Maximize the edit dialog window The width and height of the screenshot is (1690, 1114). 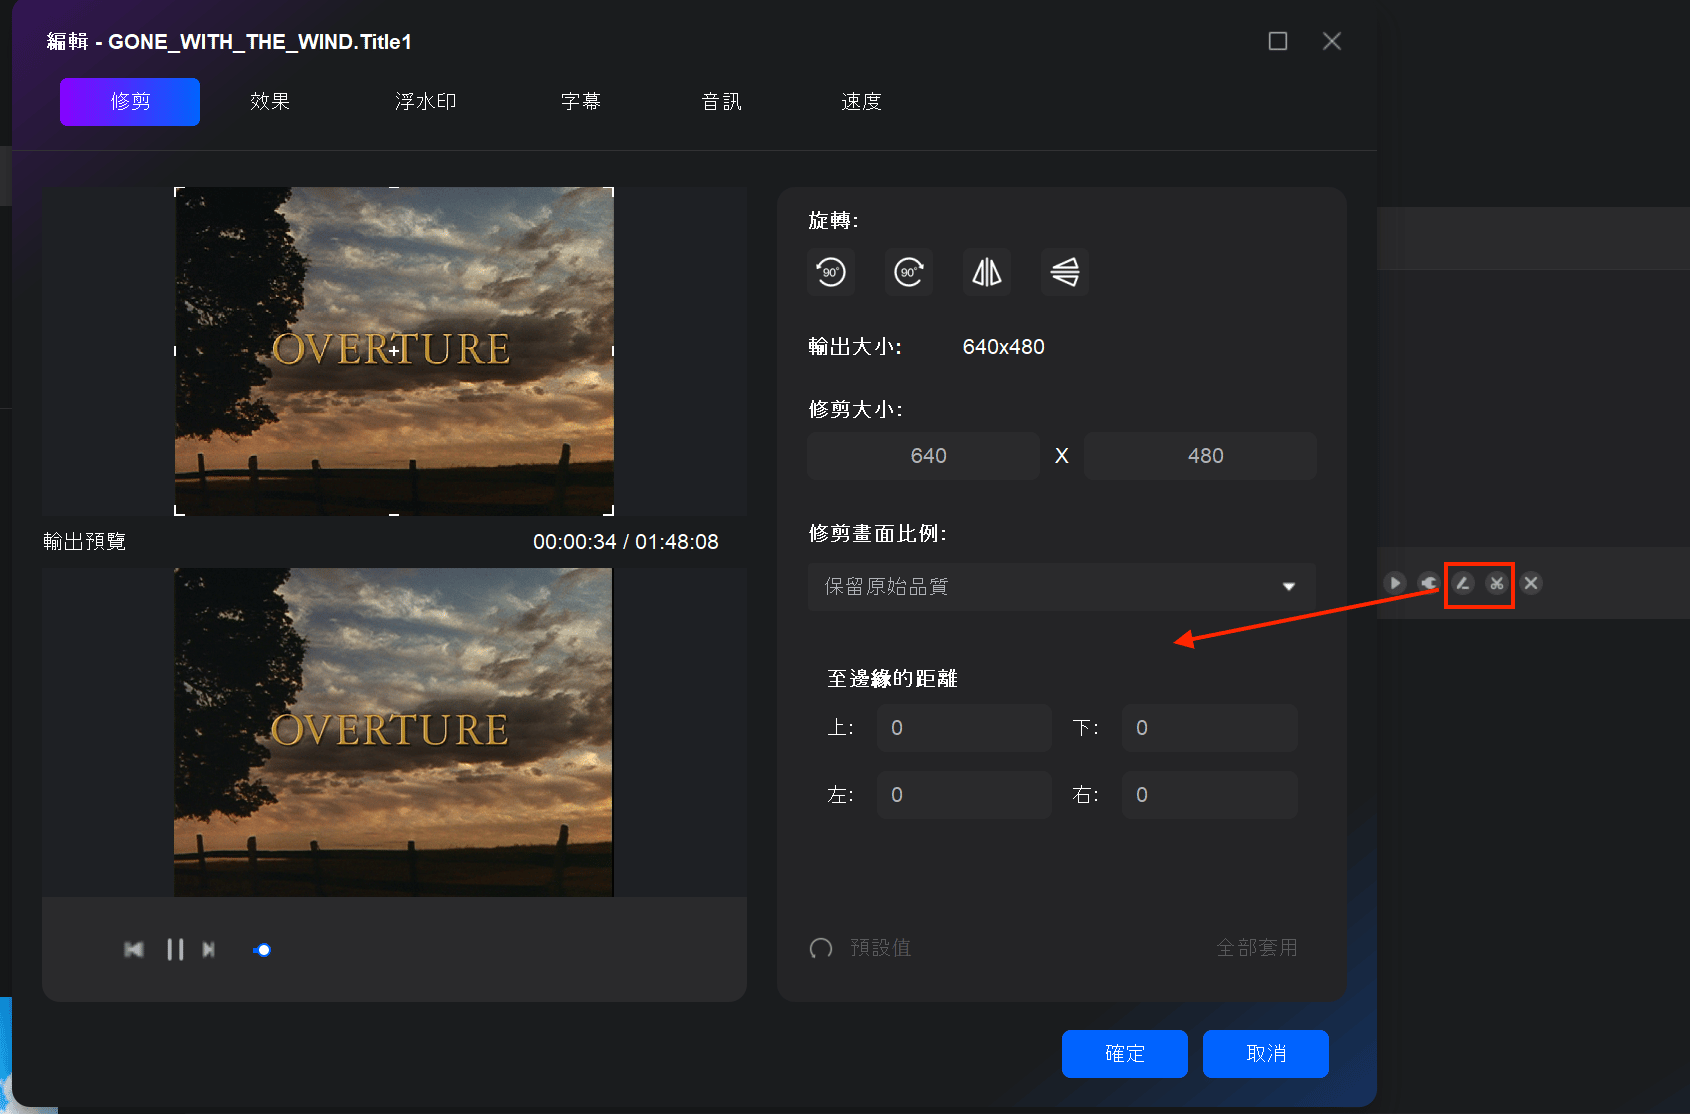pos(1278,41)
